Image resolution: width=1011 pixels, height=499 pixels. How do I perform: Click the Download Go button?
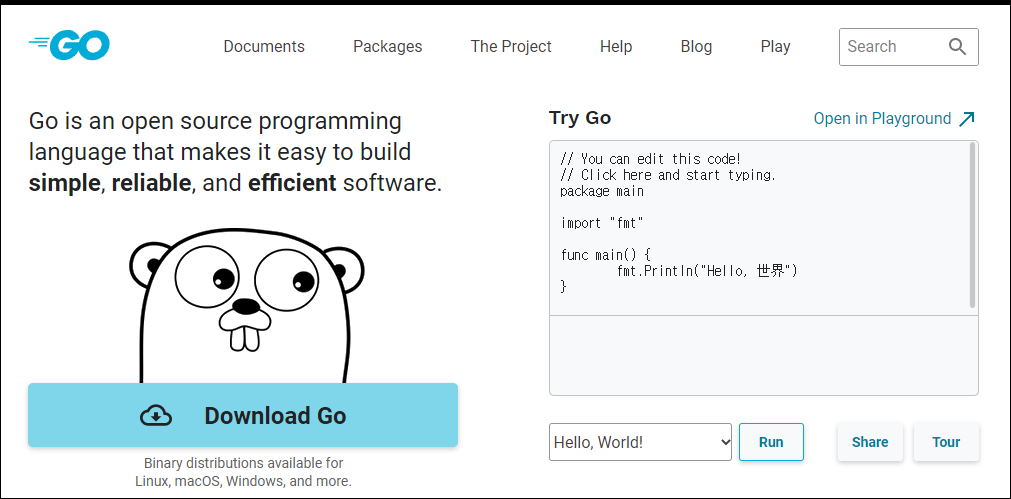(243, 415)
